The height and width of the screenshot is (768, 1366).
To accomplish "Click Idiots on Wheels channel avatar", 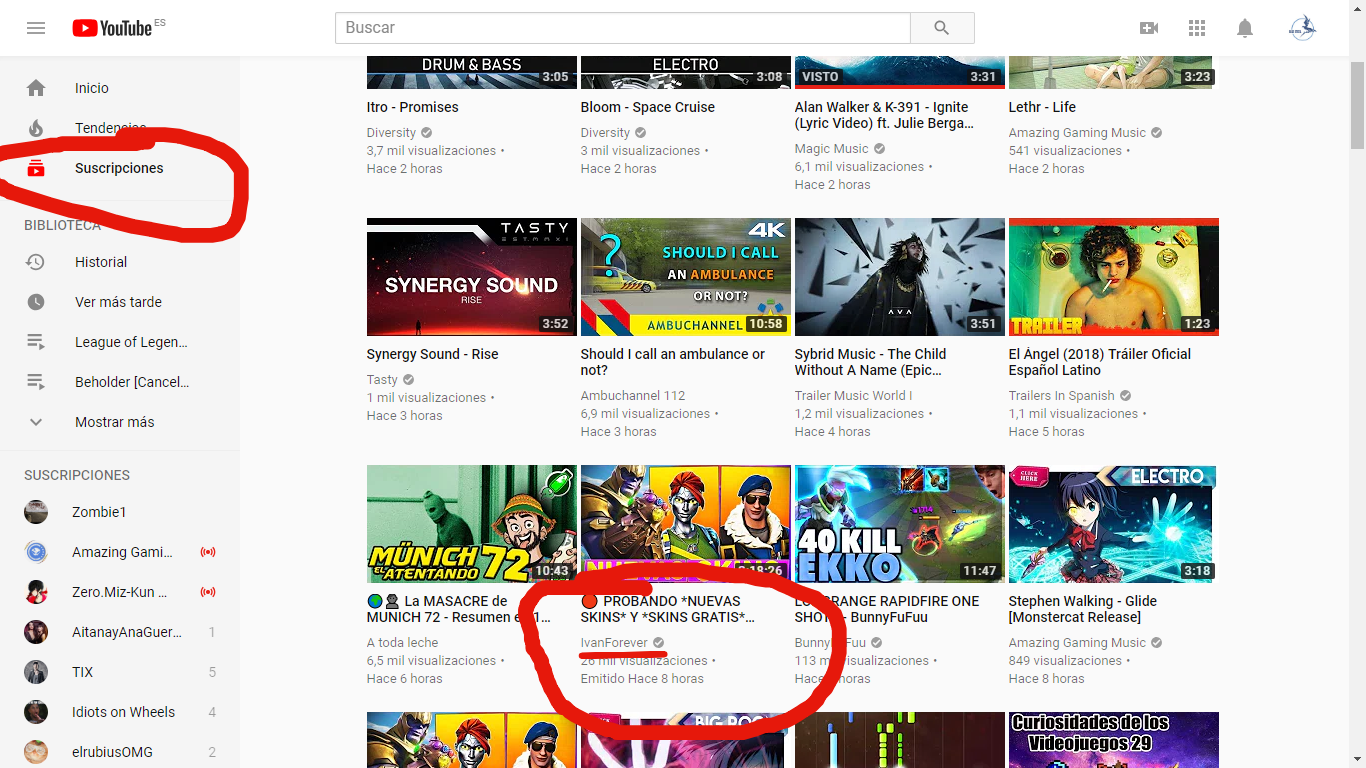I will pos(36,712).
